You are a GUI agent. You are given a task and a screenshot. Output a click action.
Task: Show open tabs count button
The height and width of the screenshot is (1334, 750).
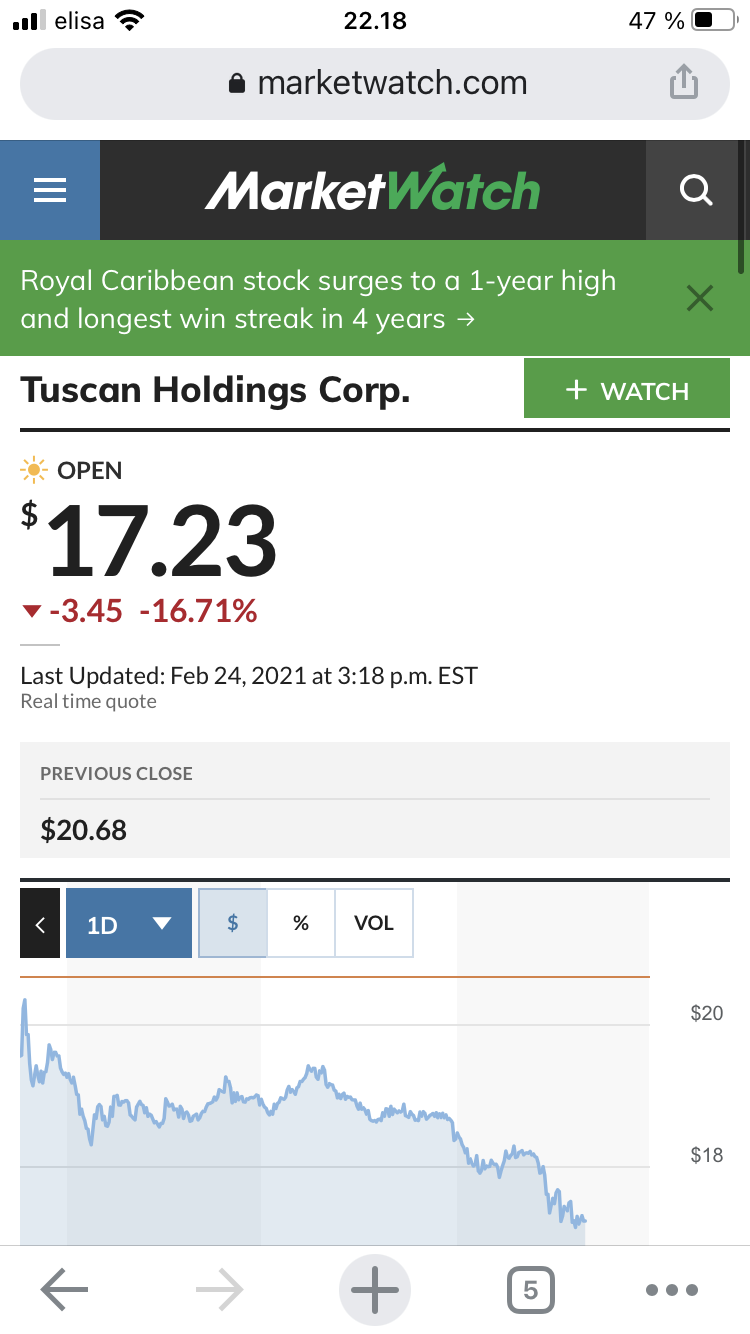pos(530,1290)
